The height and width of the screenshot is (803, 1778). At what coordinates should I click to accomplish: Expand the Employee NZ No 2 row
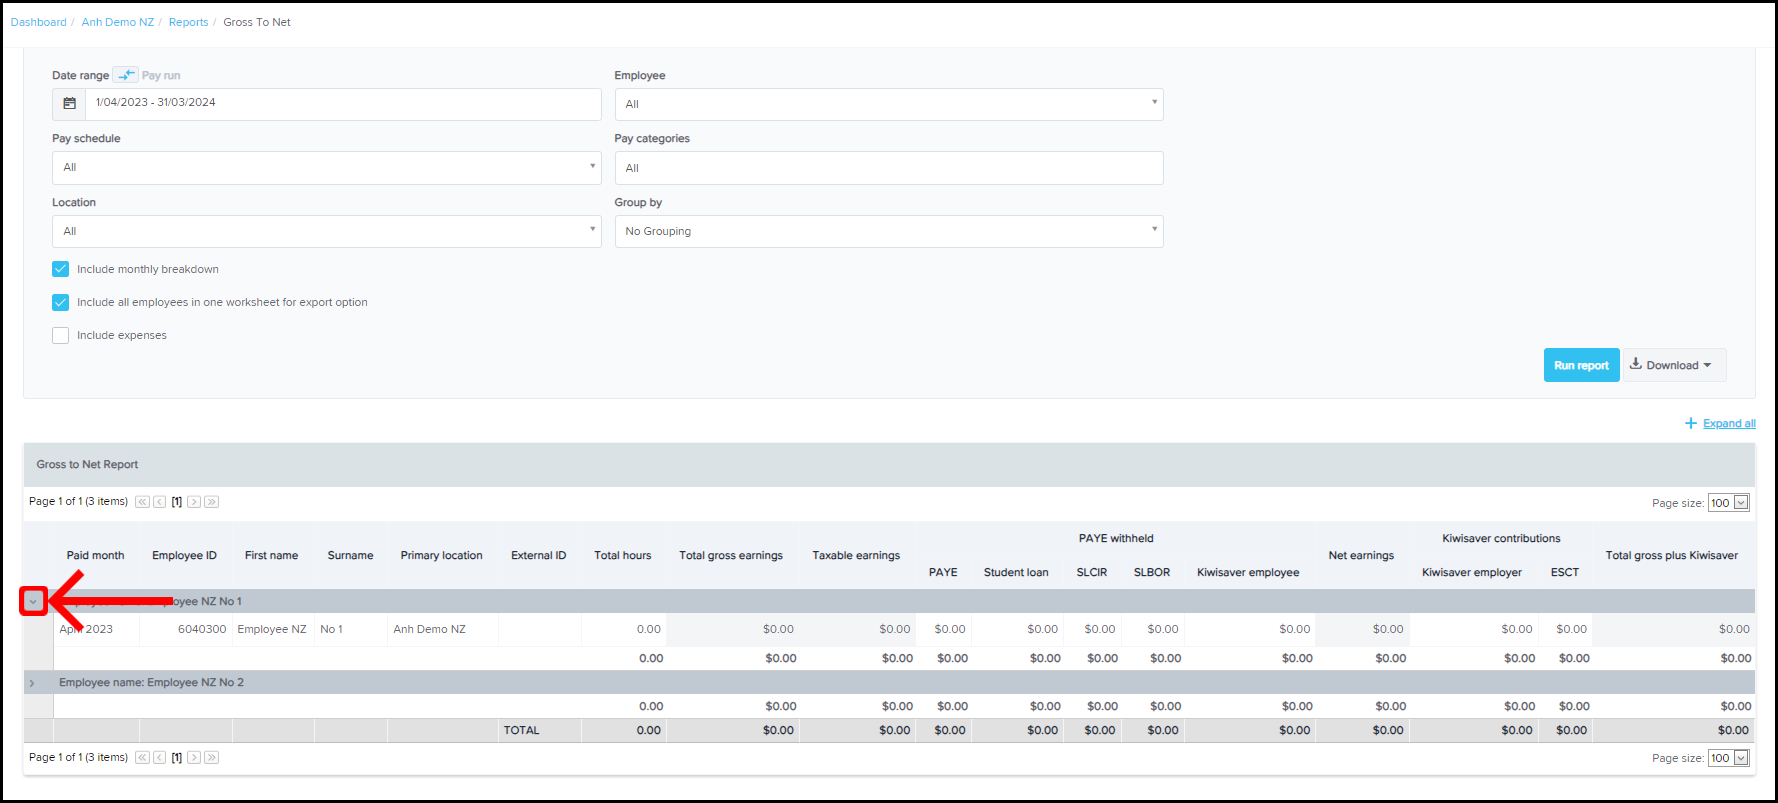tap(32, 683)
